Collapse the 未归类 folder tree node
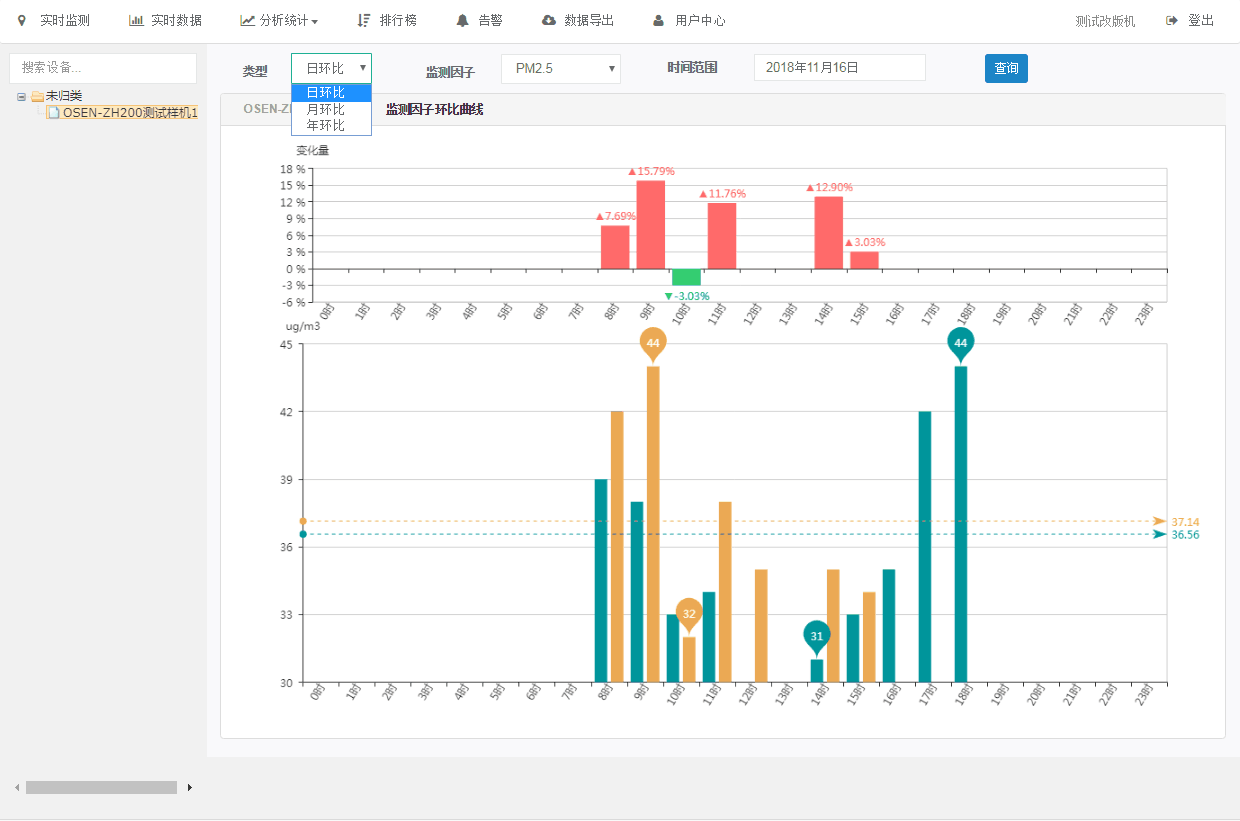Image resolution: width=1240 pixels, height=821 pixels. [21, 96]
